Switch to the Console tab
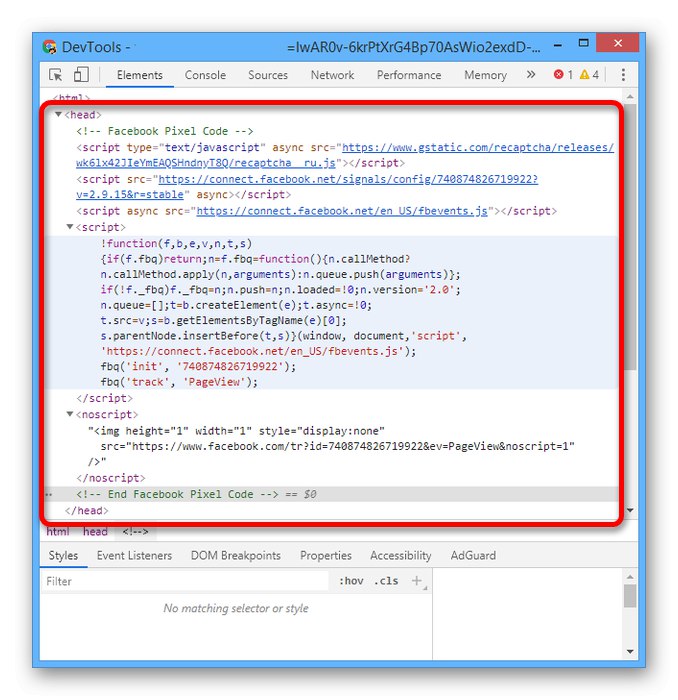The height and width of the screenshot is (700, 678). (x=205, y=75)
